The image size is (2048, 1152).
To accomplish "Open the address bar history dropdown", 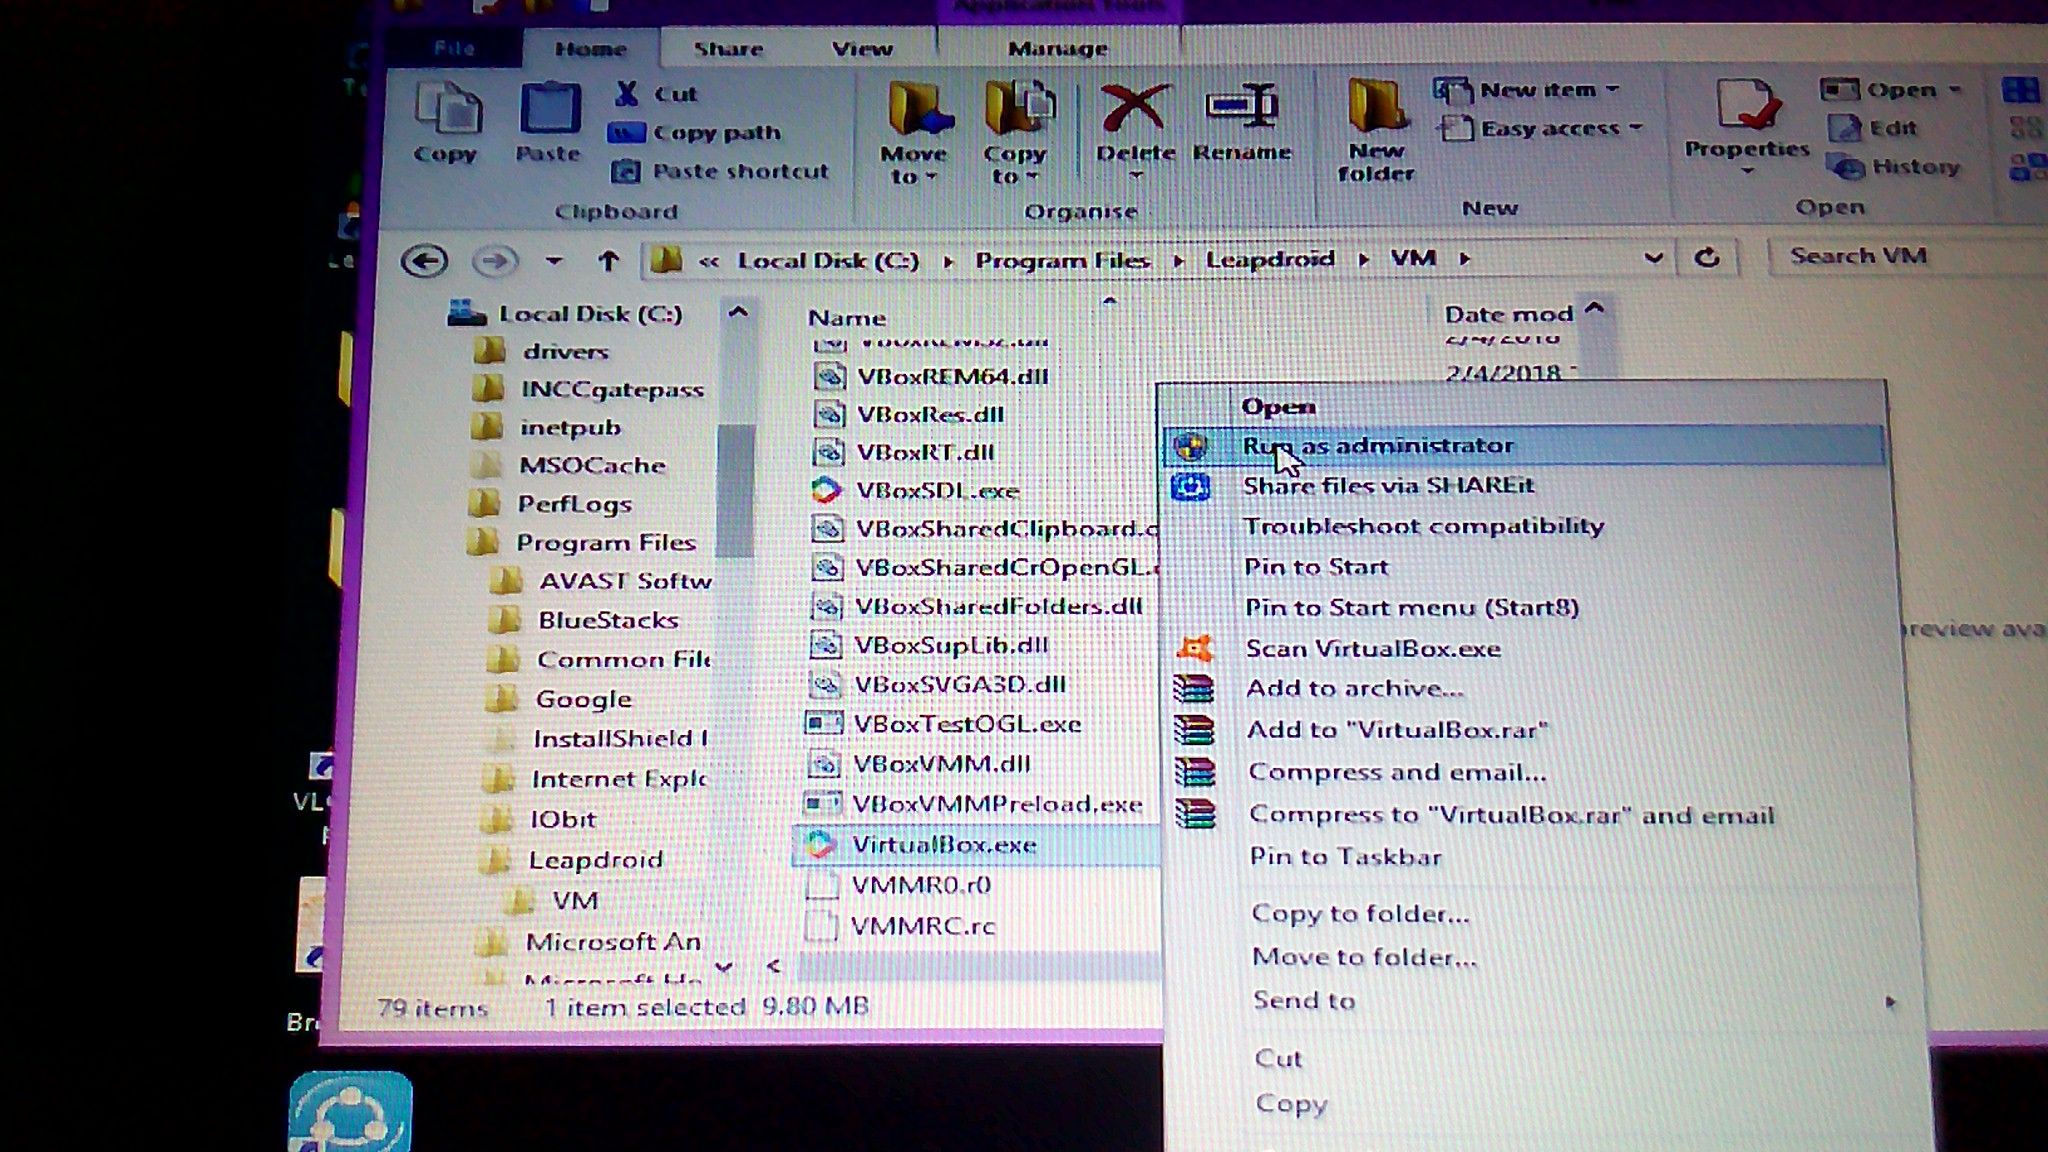I will 1653,258.
